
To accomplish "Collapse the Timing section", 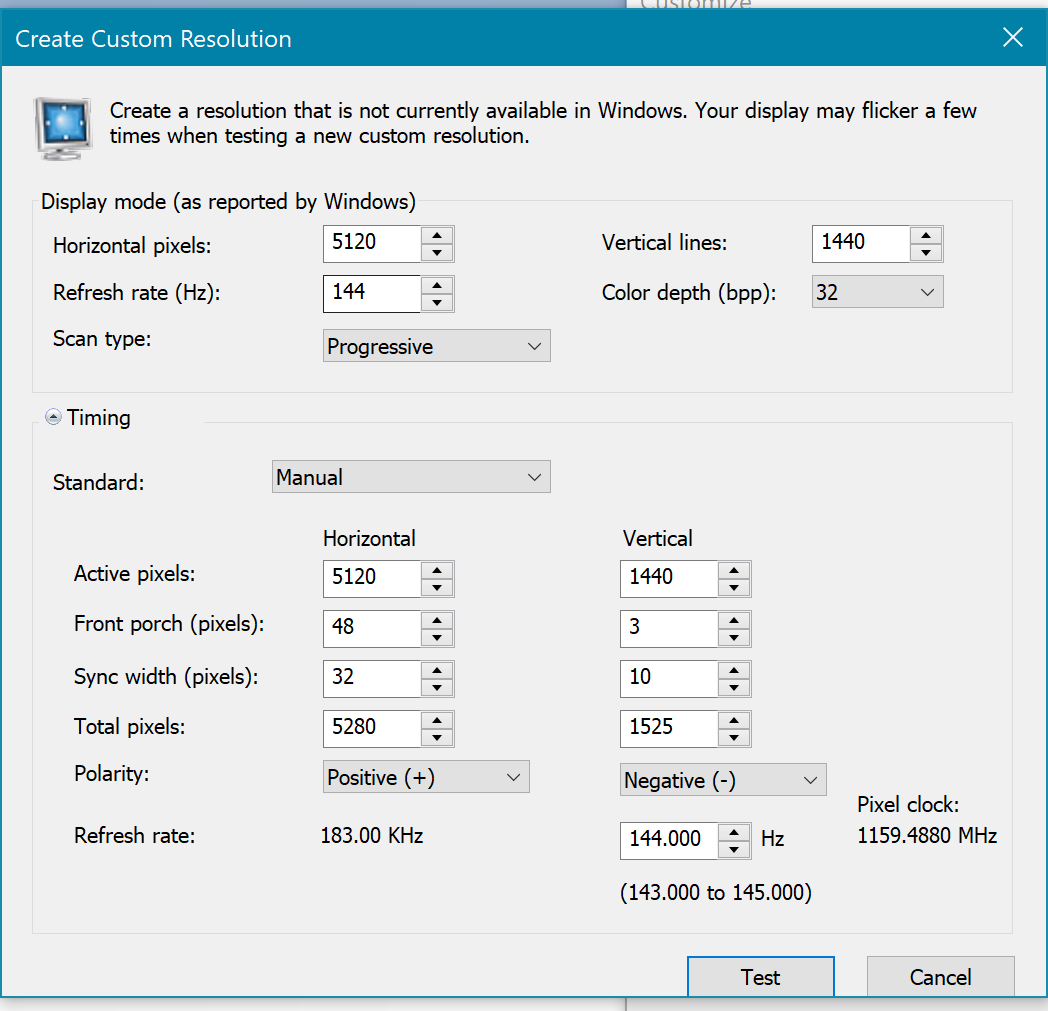I will [x=53, y=418].
